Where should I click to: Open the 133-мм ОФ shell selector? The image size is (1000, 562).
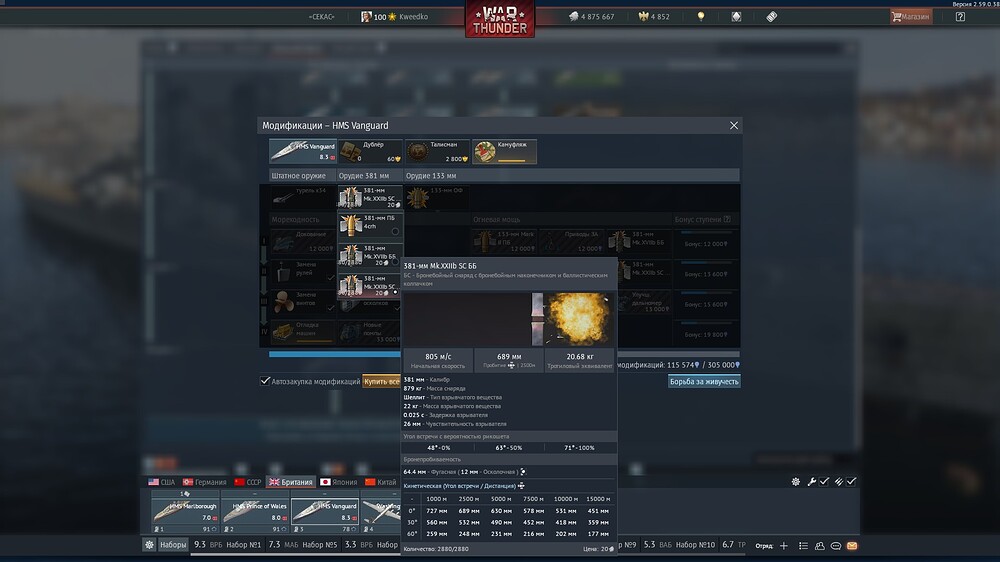click(x=438, y=197)
